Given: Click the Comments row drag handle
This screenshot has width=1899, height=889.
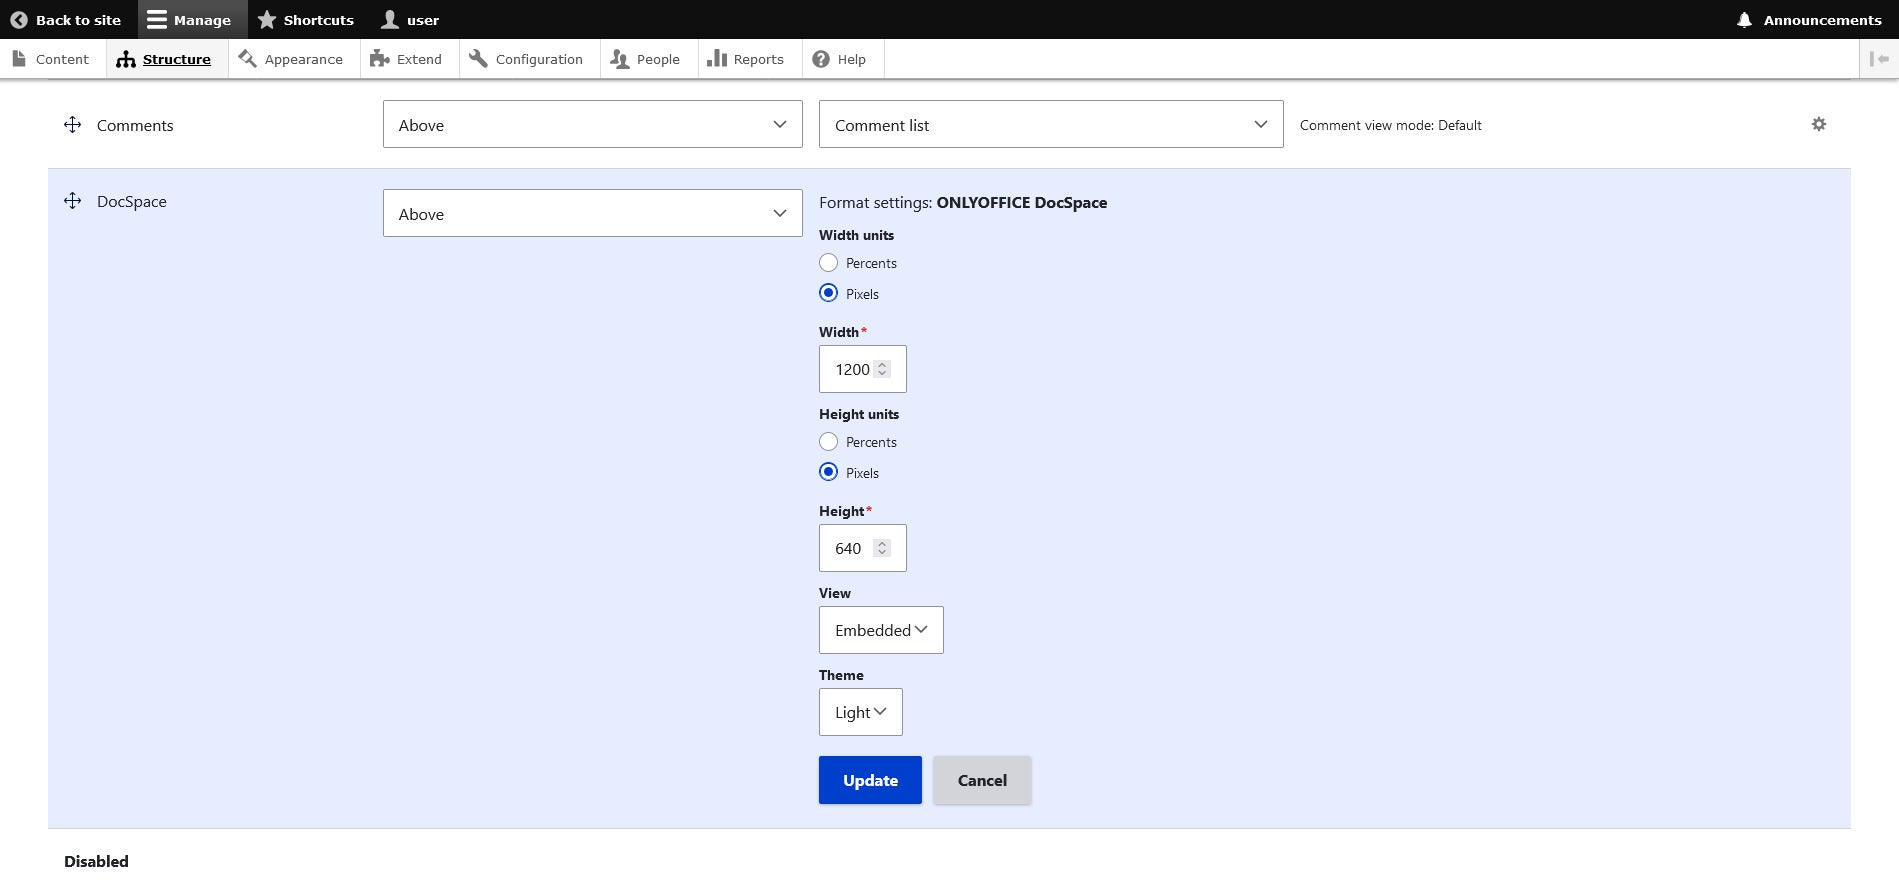Looking at the screenshot, I should (x=73, y=125).
